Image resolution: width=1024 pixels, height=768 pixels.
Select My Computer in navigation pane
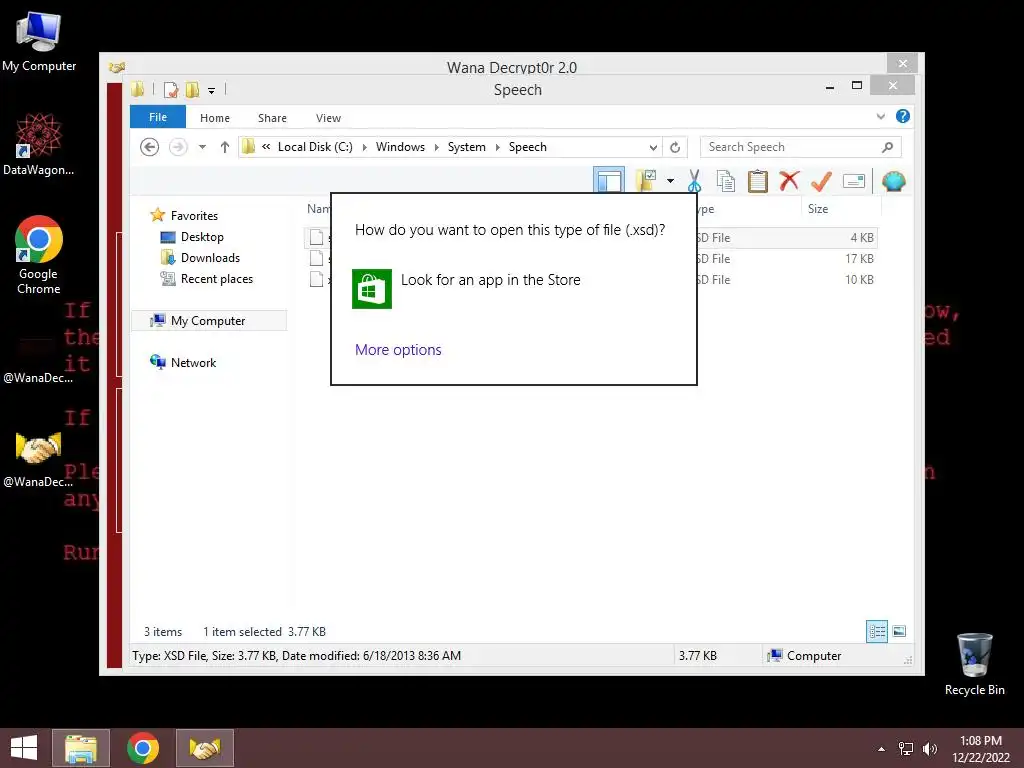point(209,321)
